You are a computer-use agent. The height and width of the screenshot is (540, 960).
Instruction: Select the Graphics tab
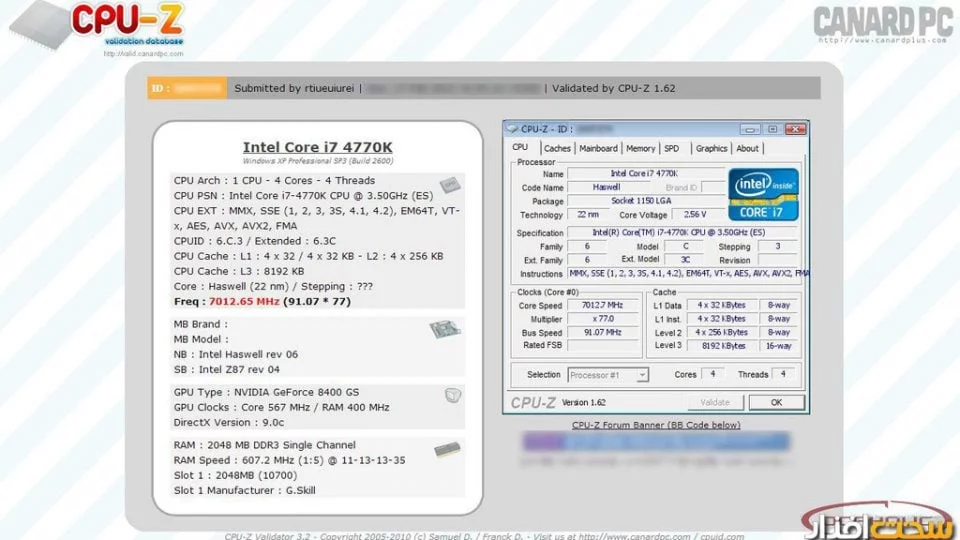(x=711, y=148)
